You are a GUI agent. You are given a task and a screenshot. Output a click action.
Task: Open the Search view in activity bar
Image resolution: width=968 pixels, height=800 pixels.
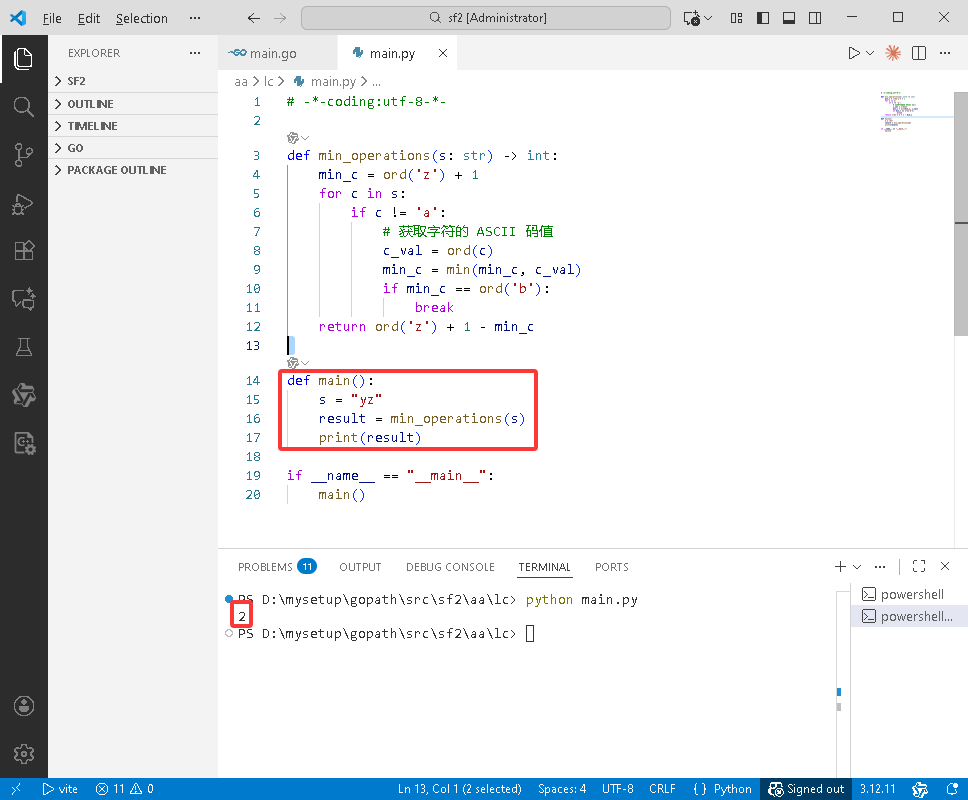tap(23, 107)
